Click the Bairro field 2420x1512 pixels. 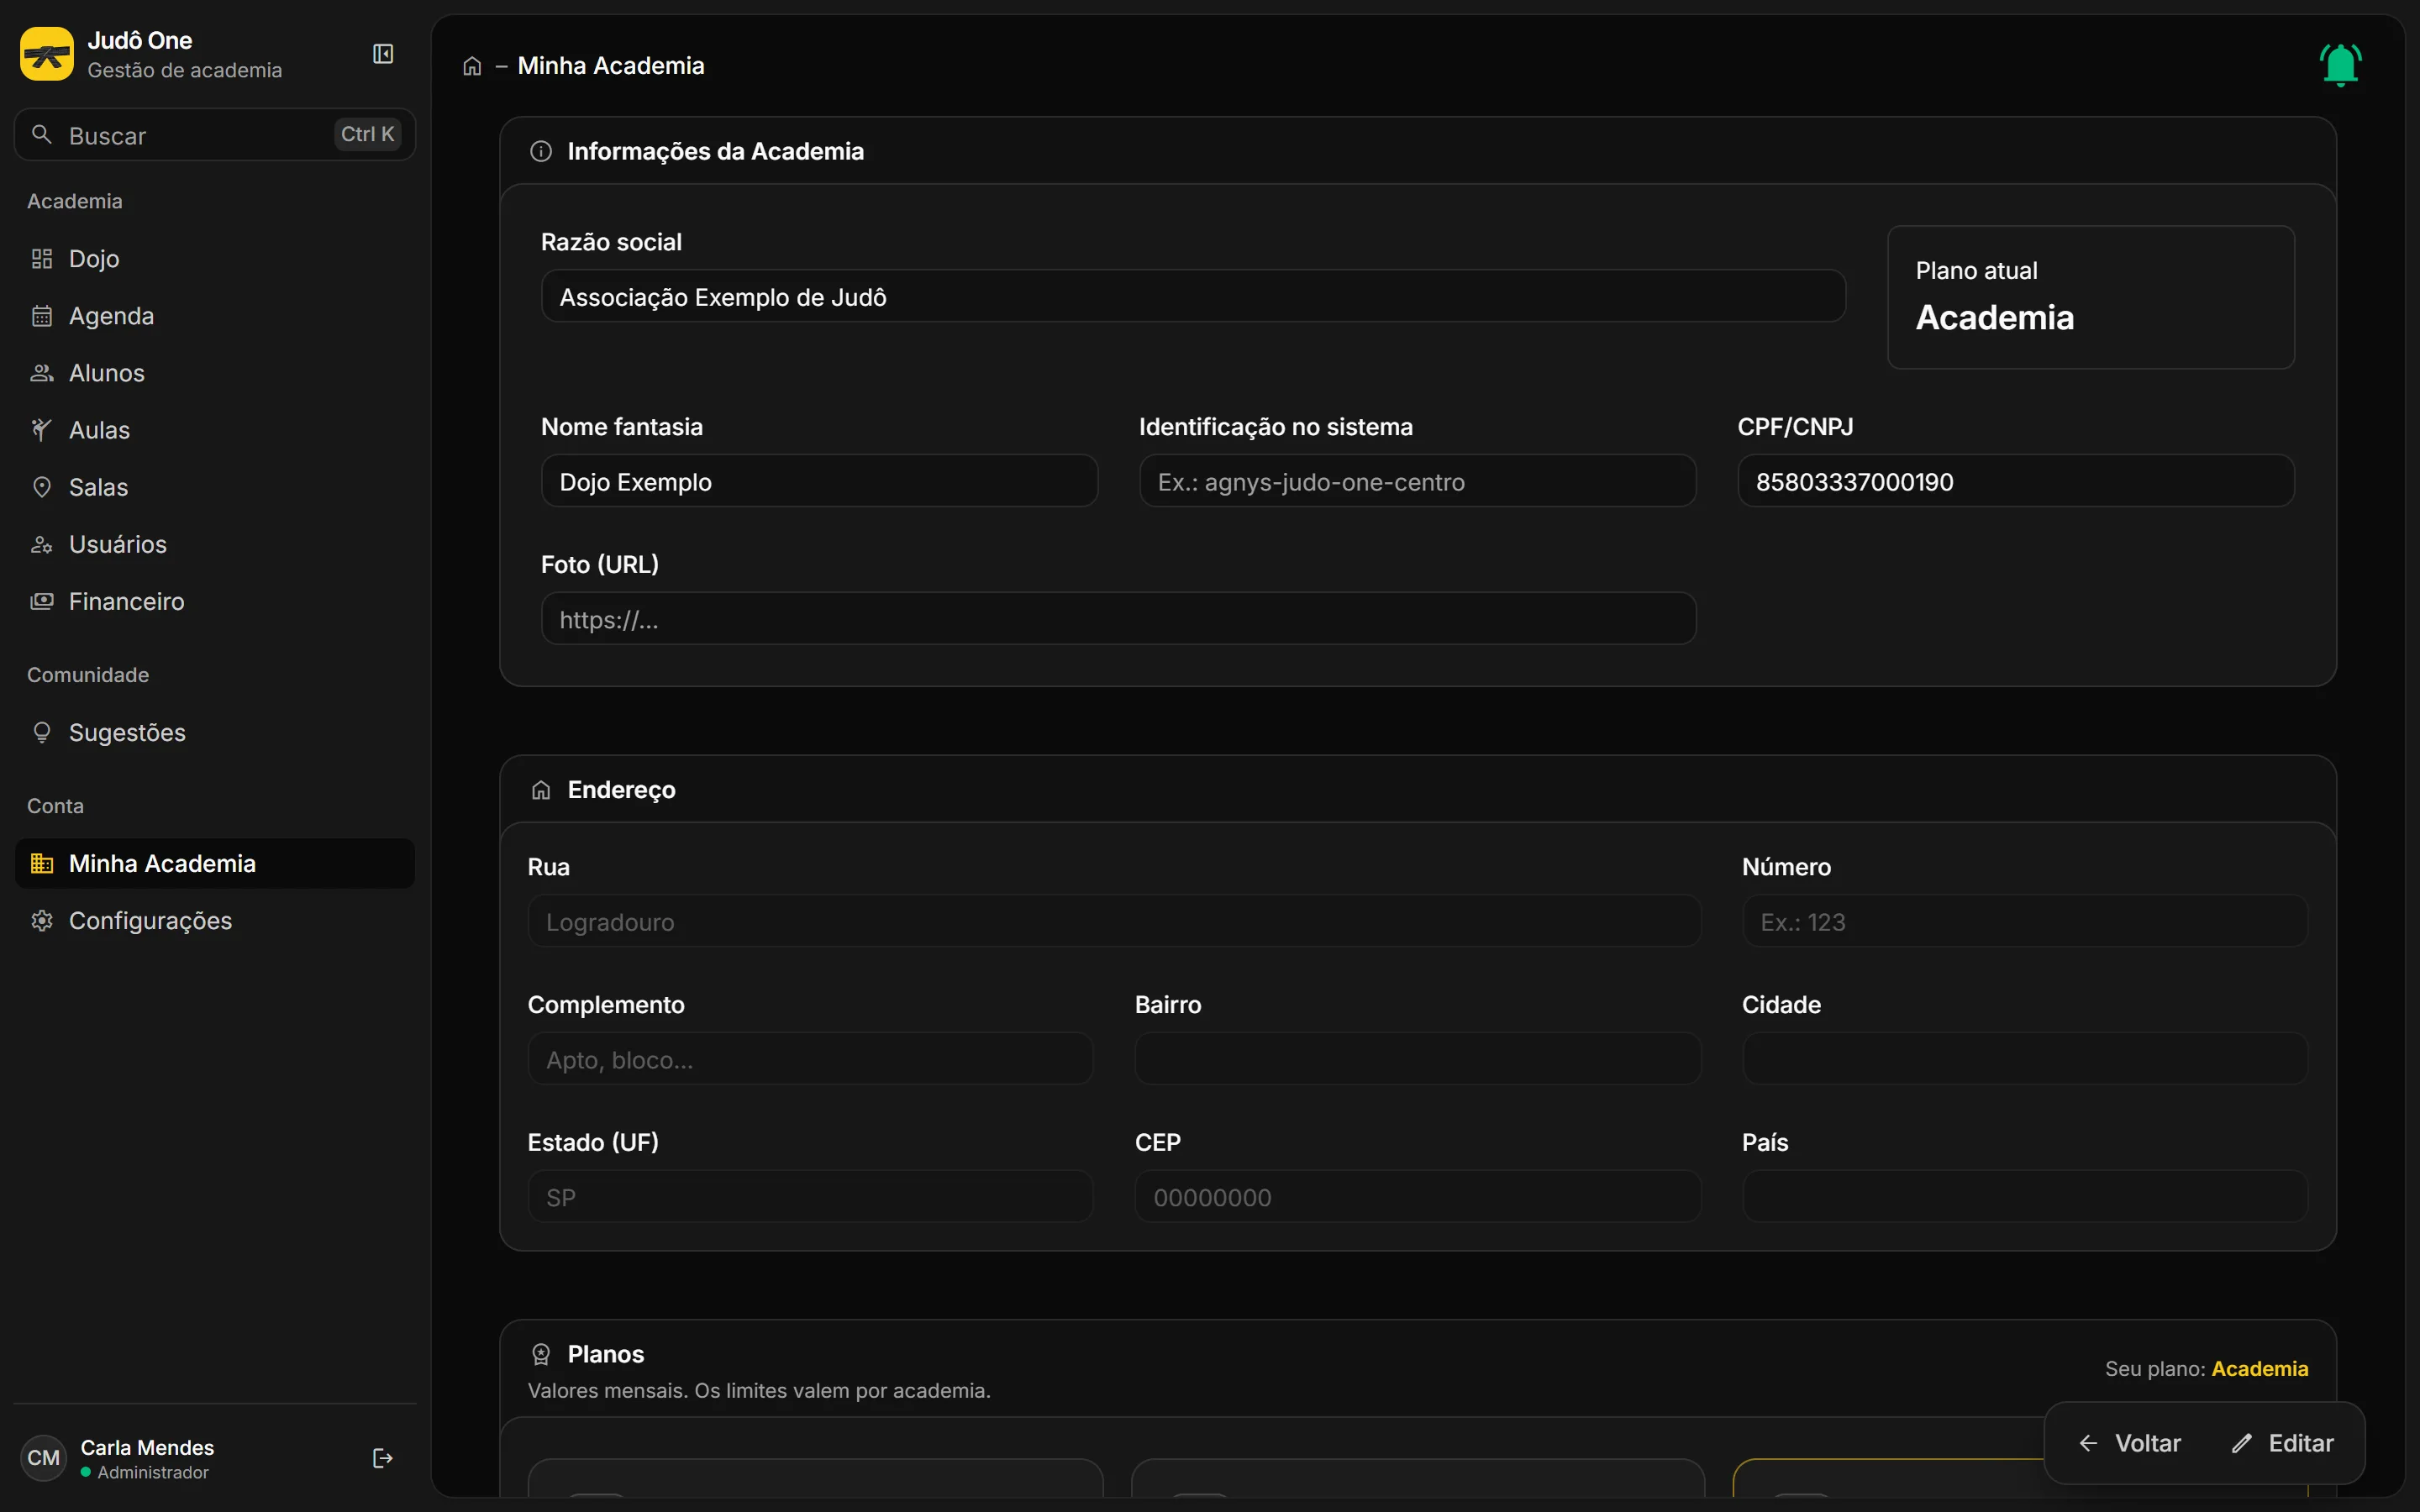click(1417, 1059)
